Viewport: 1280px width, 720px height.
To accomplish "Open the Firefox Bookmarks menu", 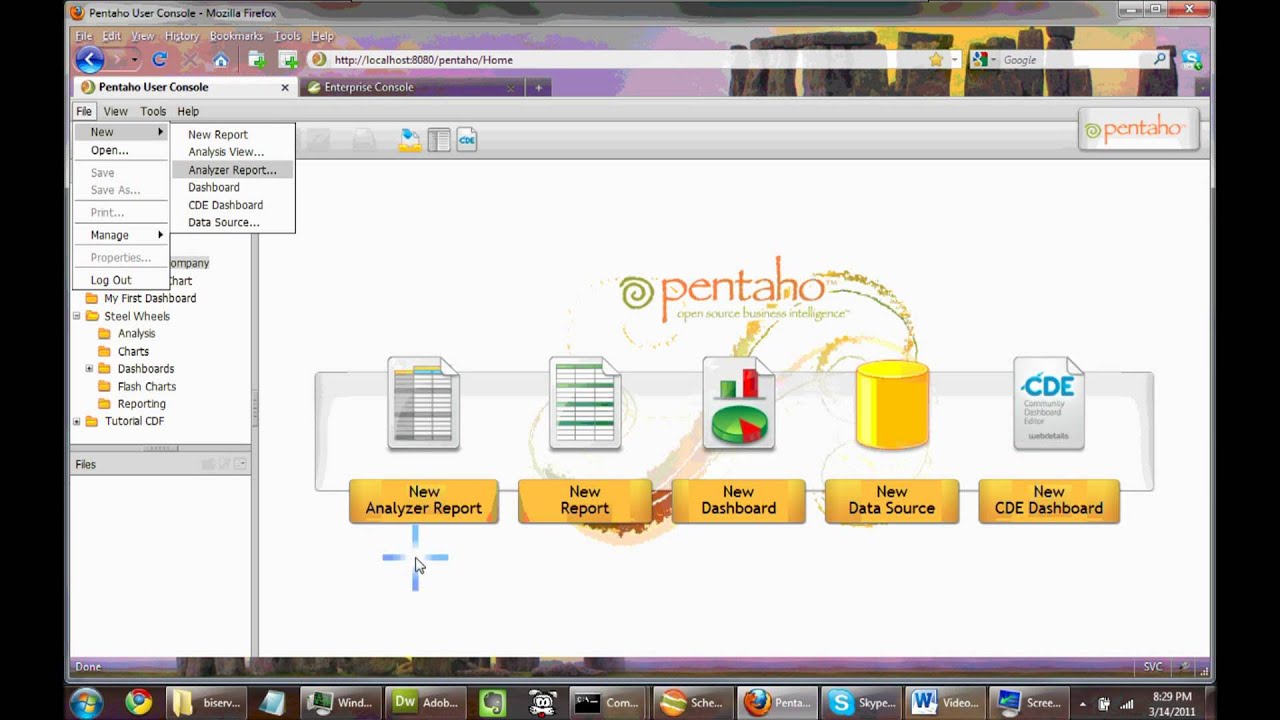I will (235, 36).
